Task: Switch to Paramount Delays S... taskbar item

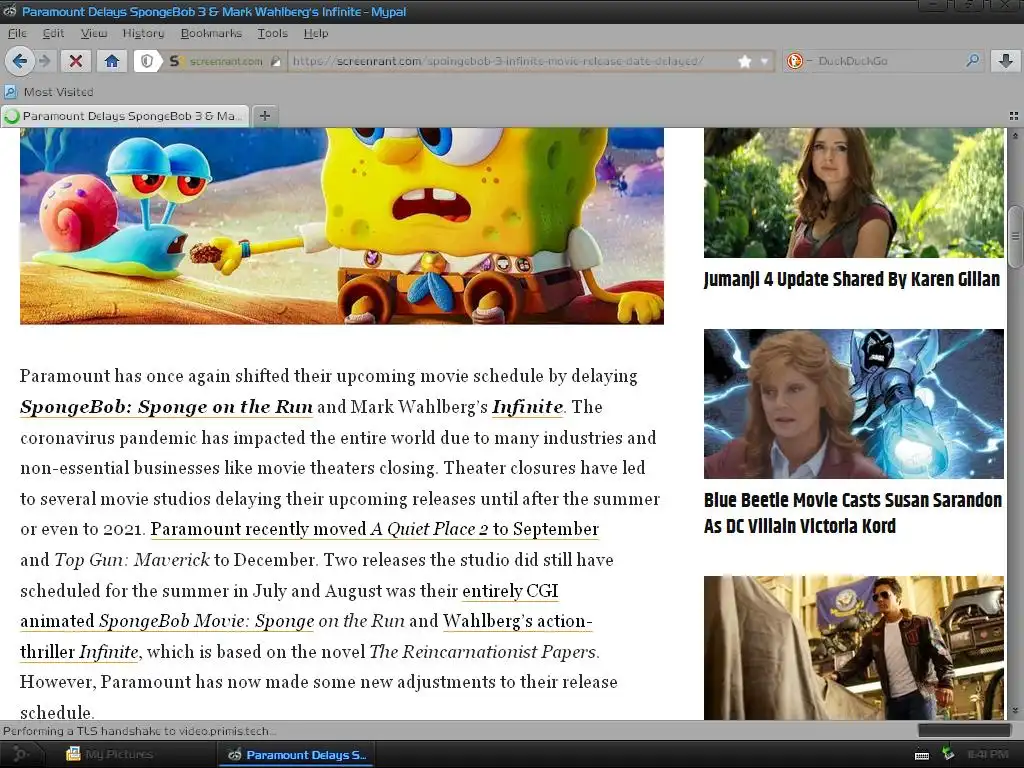Action: point(297,755)
